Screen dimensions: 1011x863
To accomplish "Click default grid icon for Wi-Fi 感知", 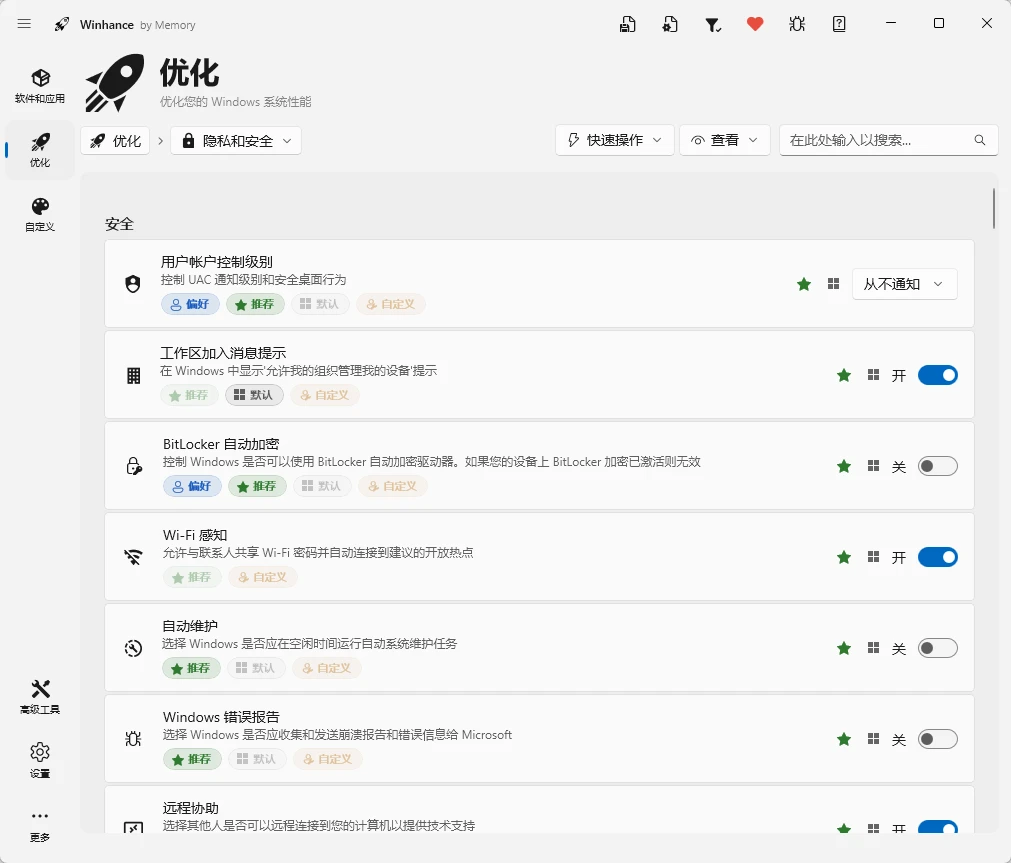I will tap(873, 557).
